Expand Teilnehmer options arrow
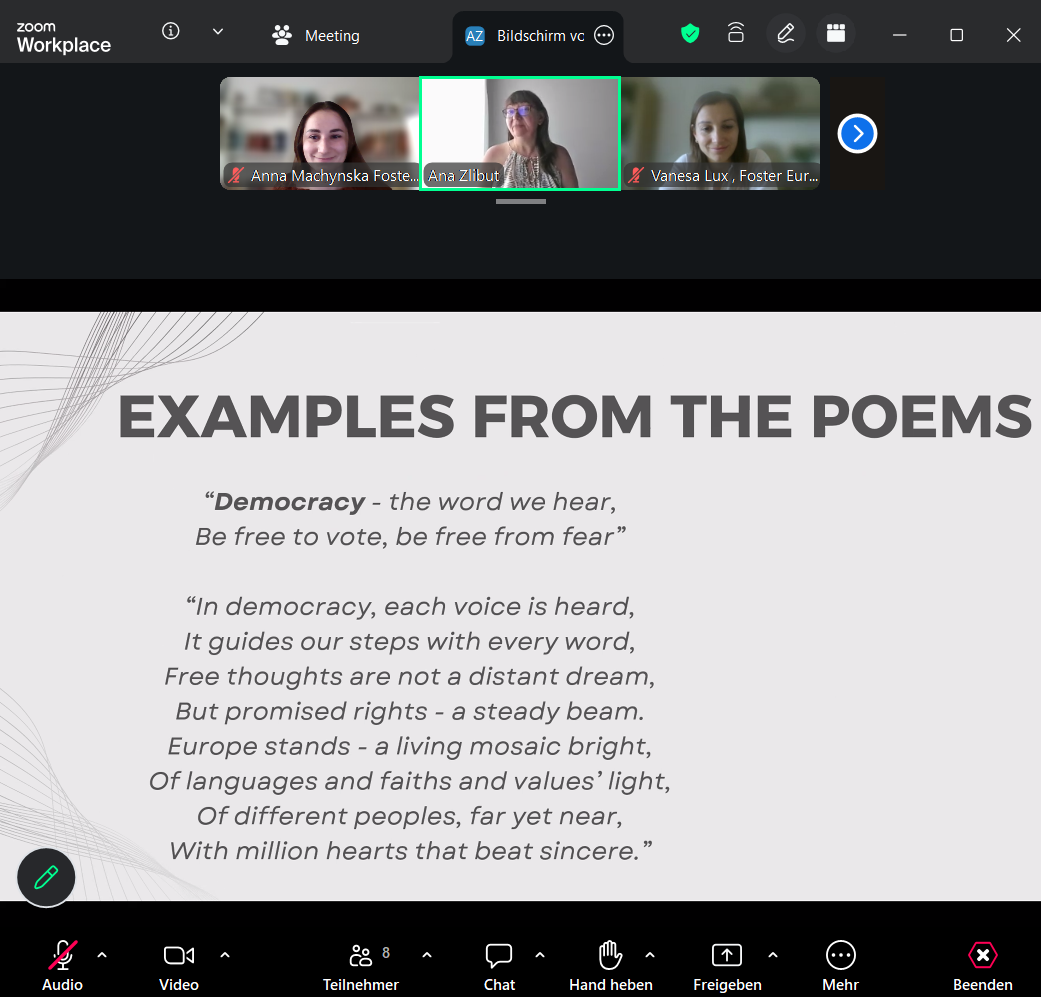This screenshot has height=997, width=1041. coord(427,955)
